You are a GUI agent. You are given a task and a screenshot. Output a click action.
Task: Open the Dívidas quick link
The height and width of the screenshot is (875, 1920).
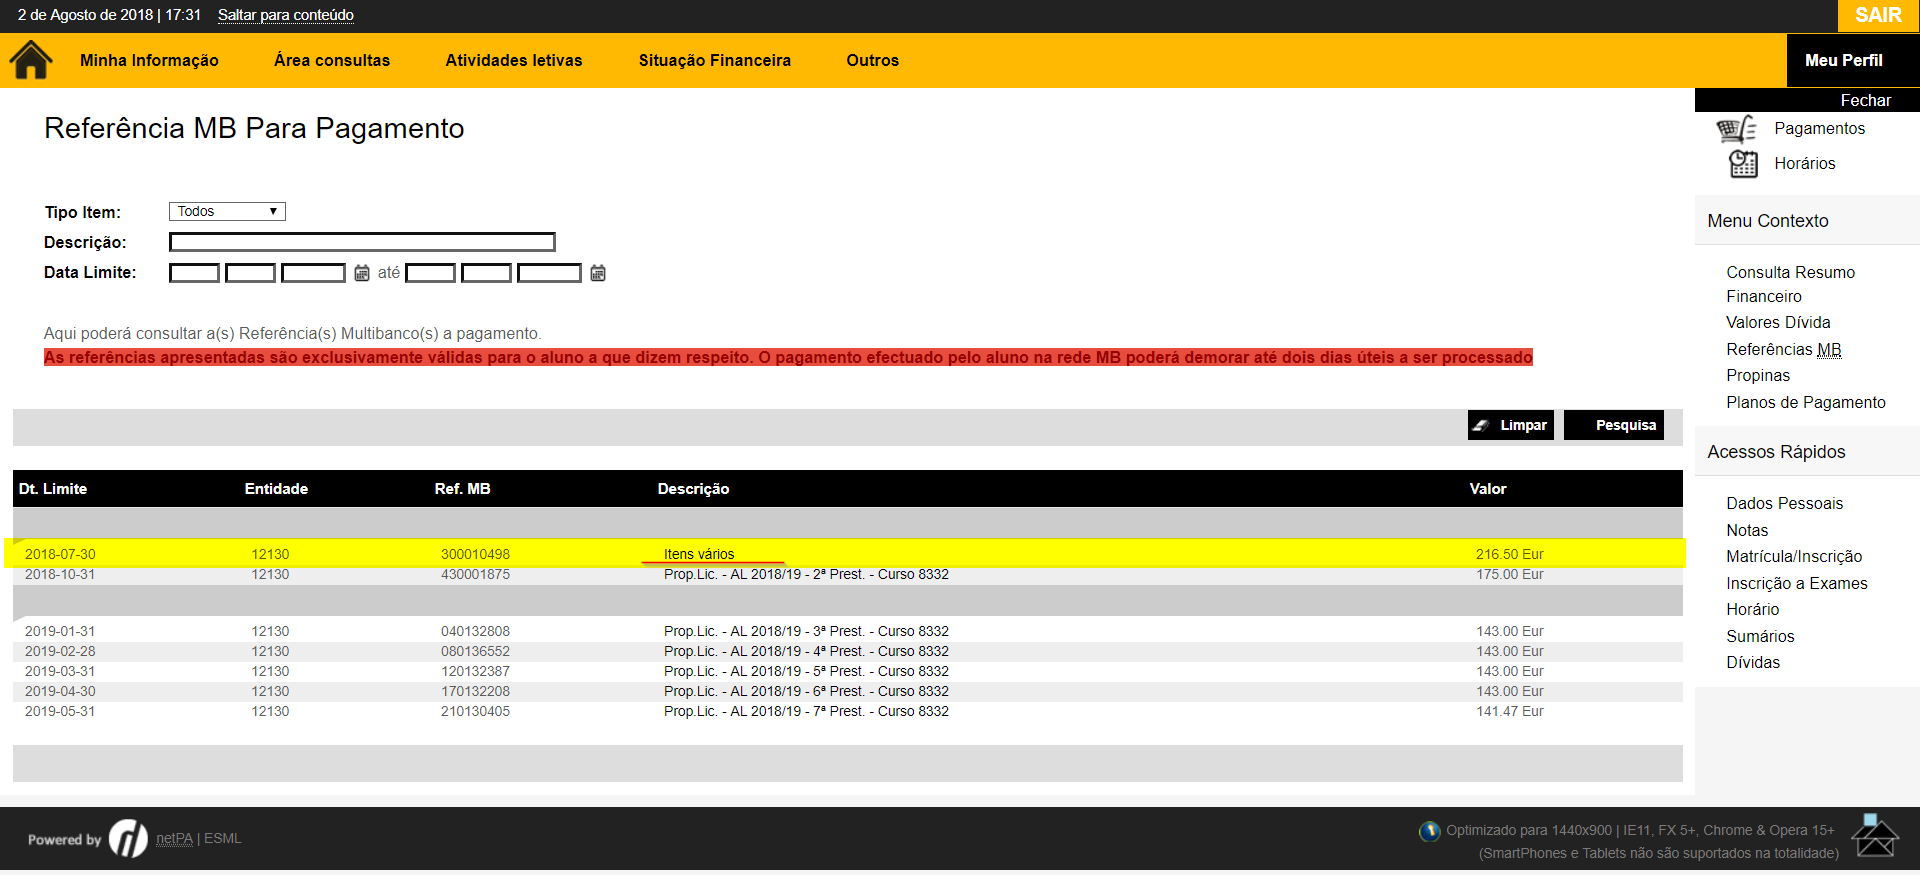click(1752, 662)
